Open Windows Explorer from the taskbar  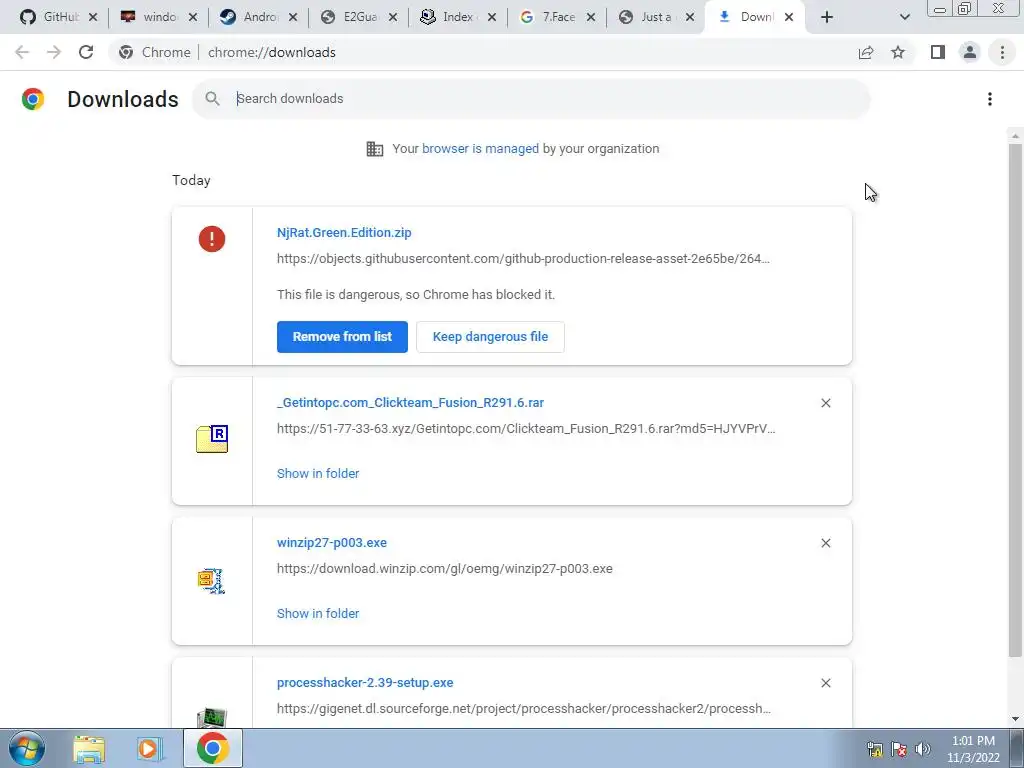89,748
